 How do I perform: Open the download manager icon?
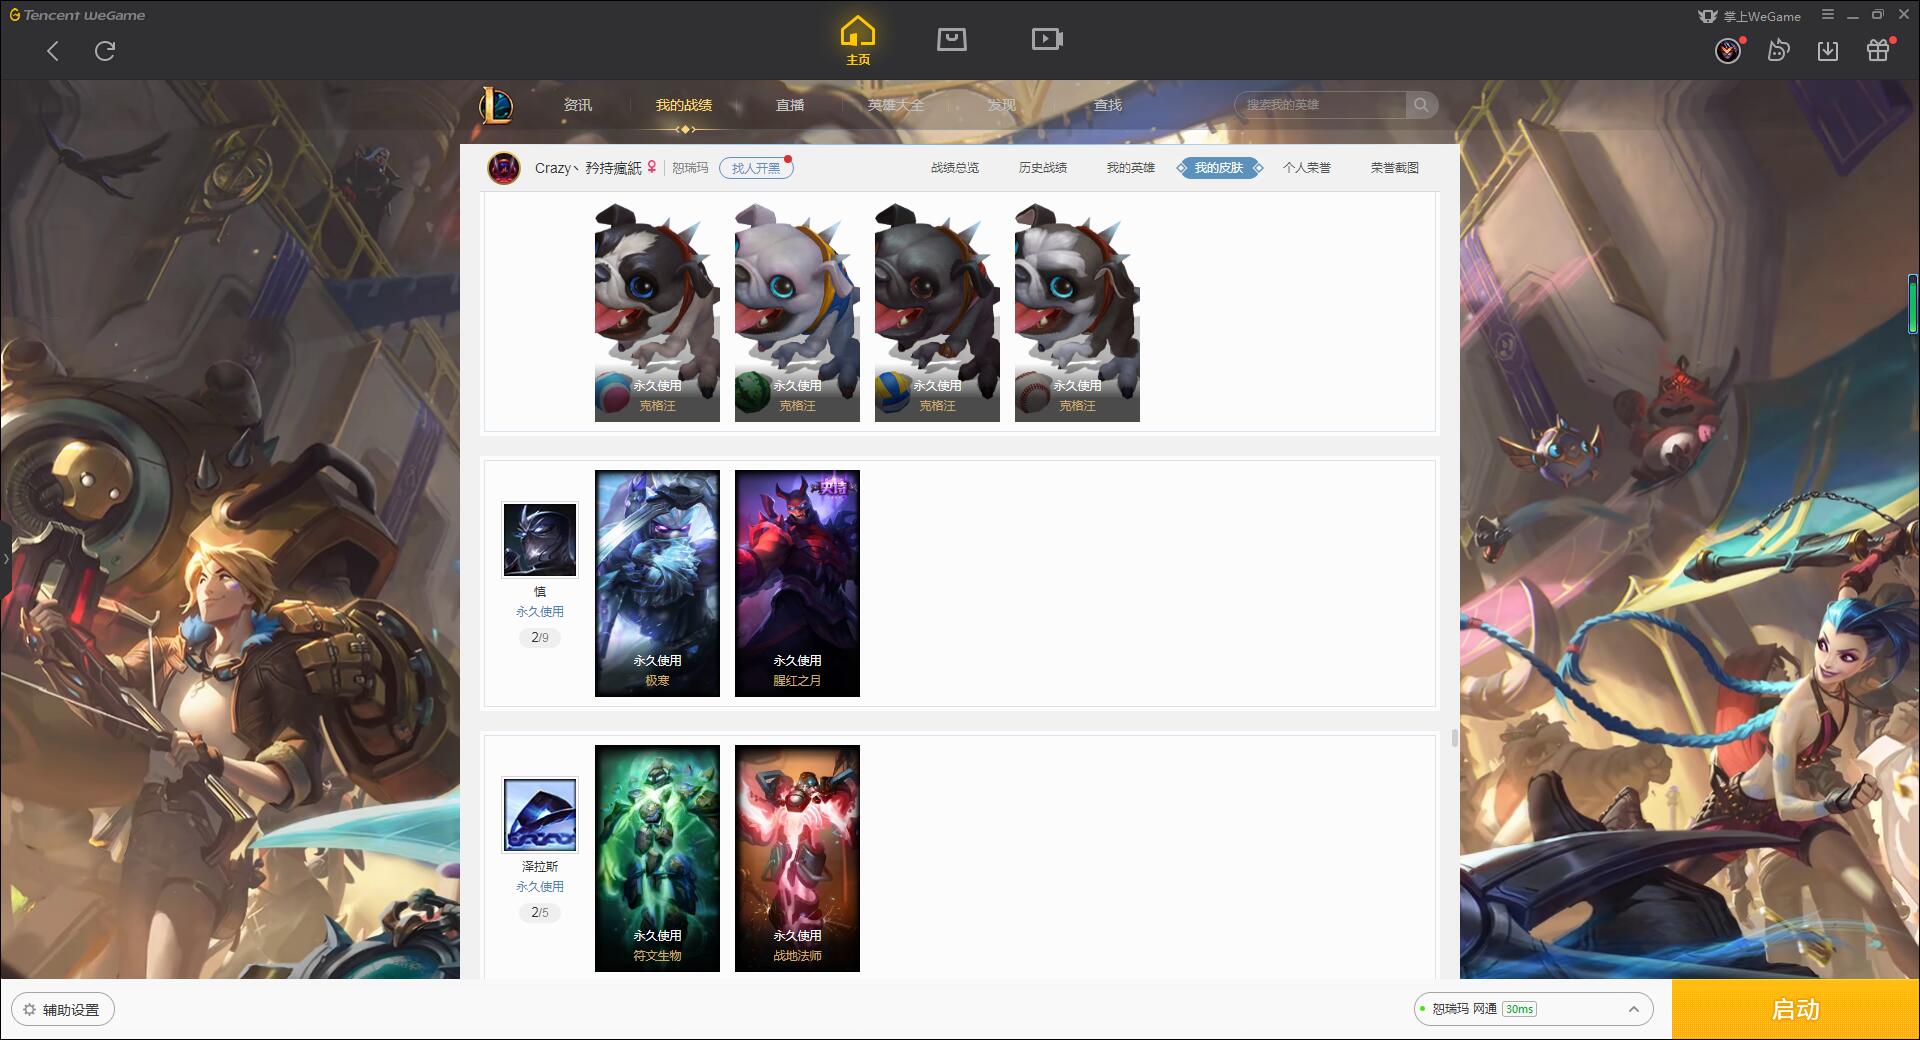[1828, 50]
